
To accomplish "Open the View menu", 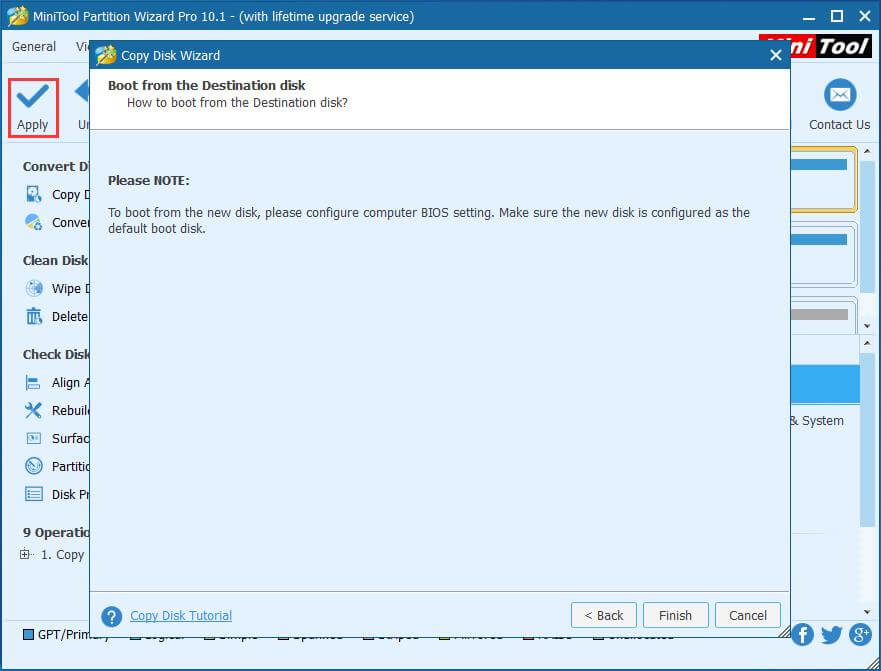I will (83, 46).
